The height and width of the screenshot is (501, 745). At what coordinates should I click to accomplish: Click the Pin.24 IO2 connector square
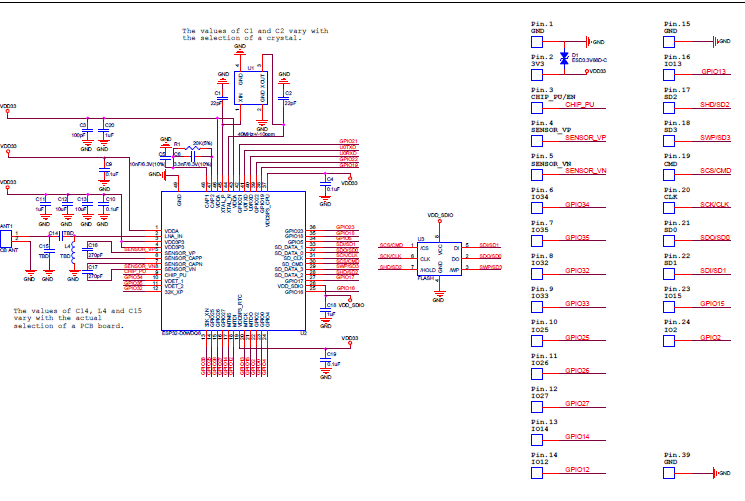669,341
